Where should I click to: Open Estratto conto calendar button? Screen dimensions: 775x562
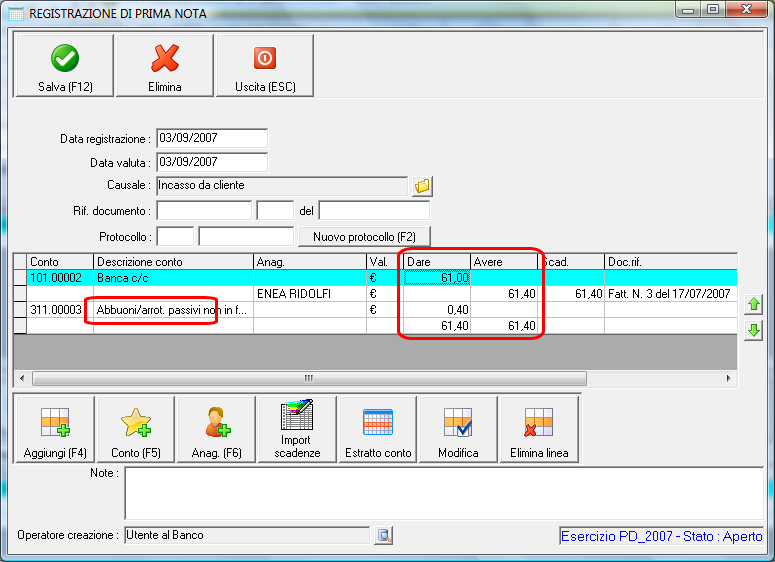click(378, 430)
